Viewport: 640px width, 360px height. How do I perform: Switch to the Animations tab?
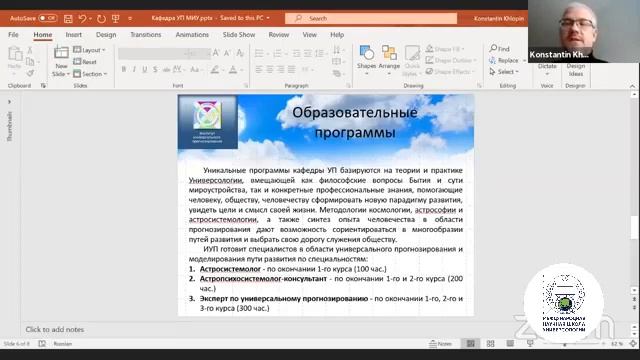pos(192,35)
